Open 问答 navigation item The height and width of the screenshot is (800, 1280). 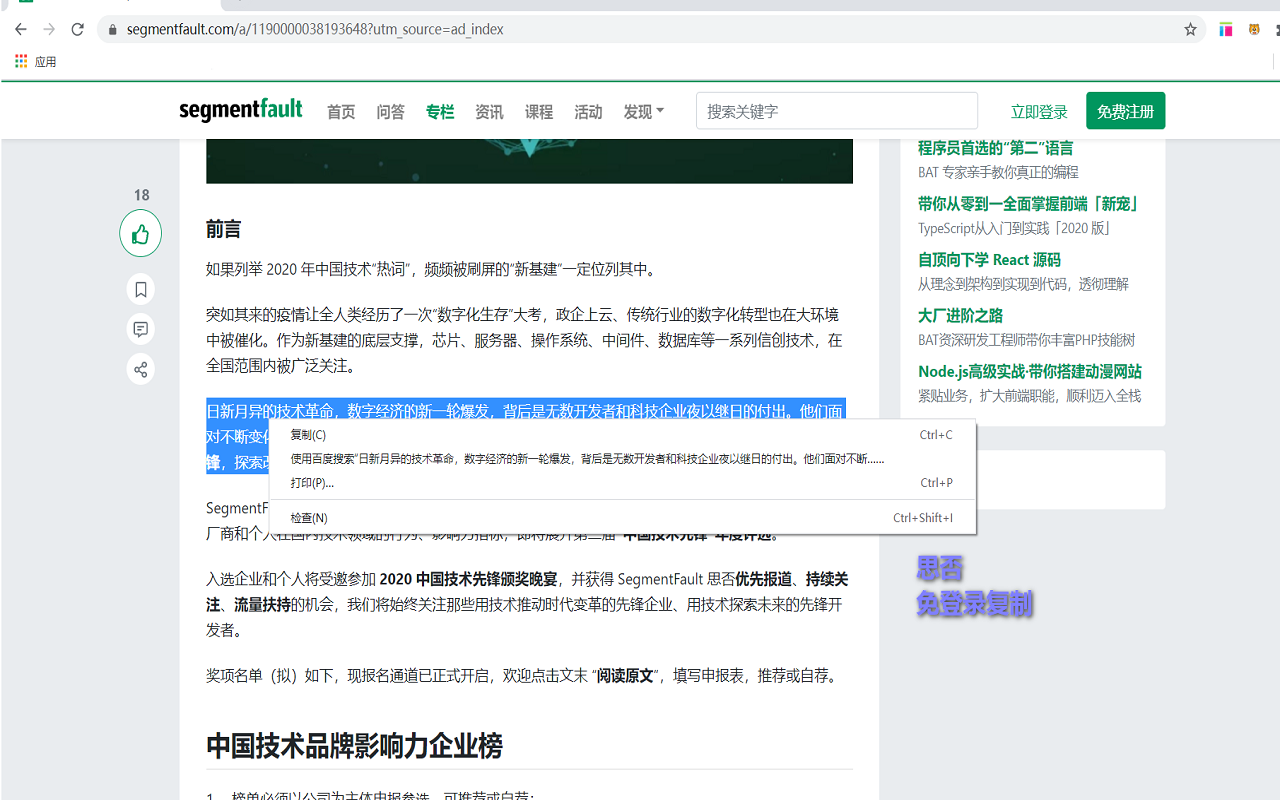coord(390,112)
